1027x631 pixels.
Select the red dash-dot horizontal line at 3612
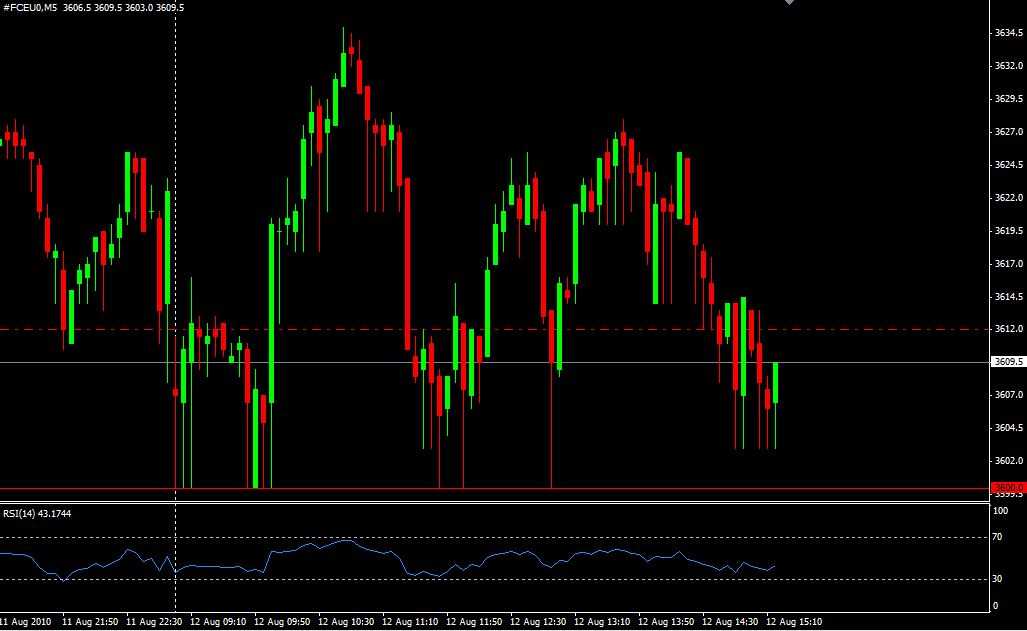click(x=495, y=329)
